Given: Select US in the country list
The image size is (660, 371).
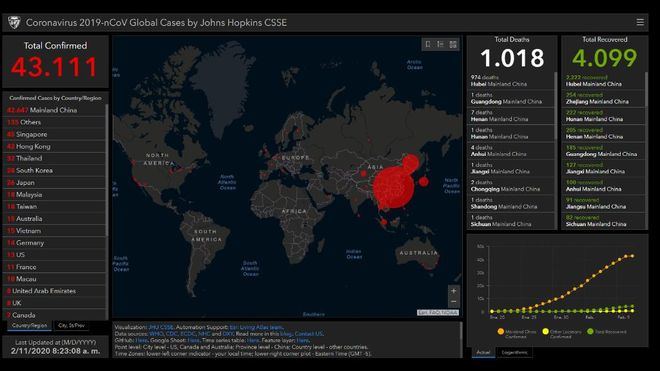Looking at the screenshot, I should pos(54,255).
